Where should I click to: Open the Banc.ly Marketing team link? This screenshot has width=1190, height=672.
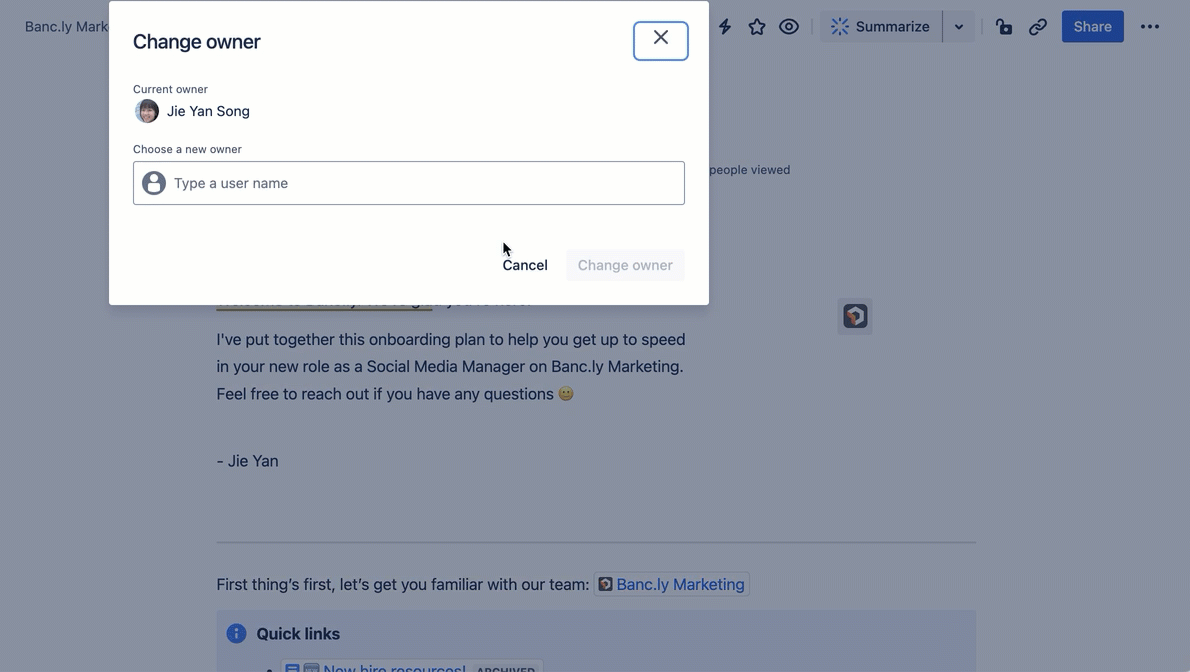pyautogui.click(x=680, y=584)
